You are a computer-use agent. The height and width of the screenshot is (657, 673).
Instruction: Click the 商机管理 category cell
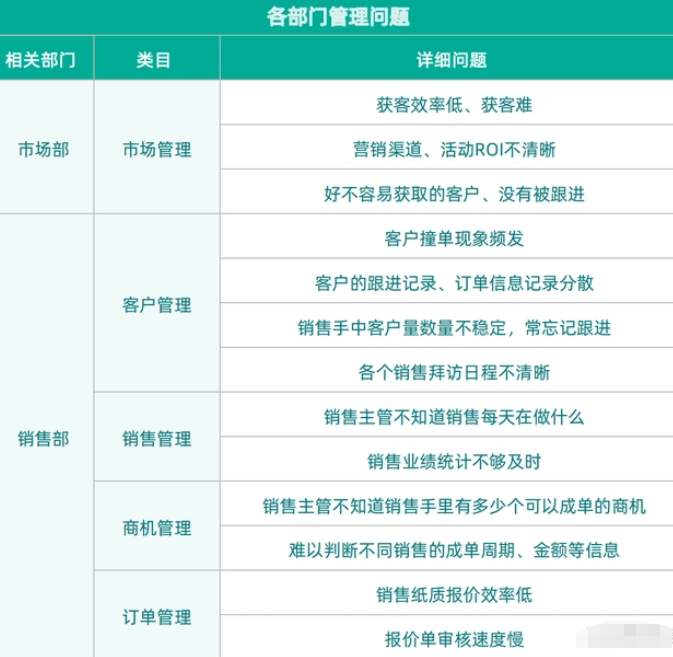coord(156,527)
